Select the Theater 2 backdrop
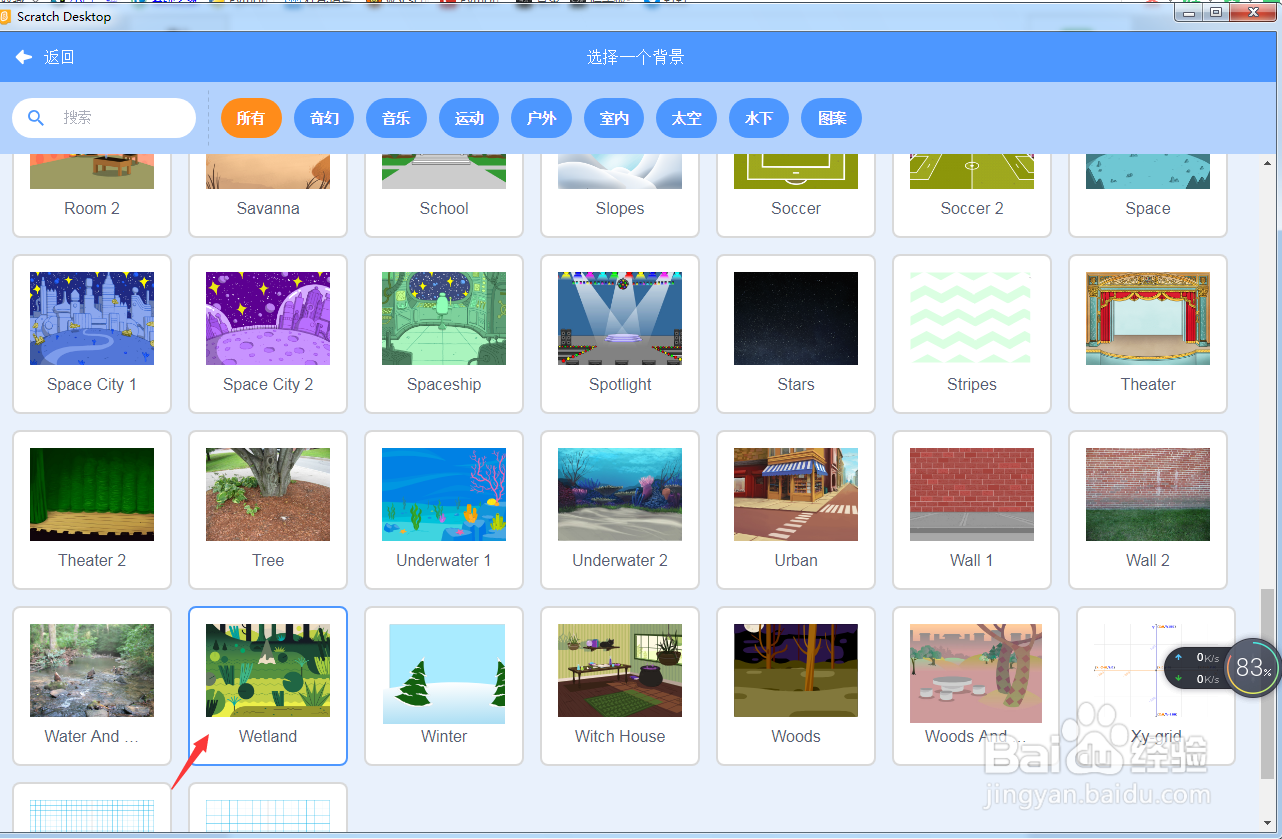Viewport: 1282px width, 839px height. 92,510
